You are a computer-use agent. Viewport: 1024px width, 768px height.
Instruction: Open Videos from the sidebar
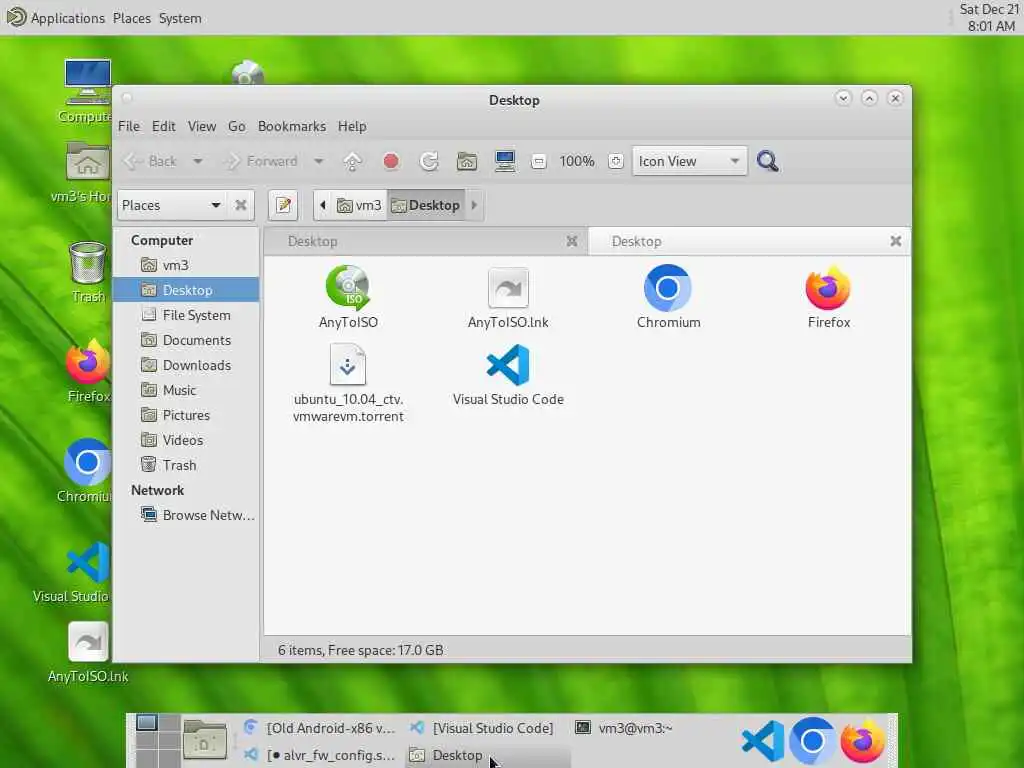tap(186, 440)
